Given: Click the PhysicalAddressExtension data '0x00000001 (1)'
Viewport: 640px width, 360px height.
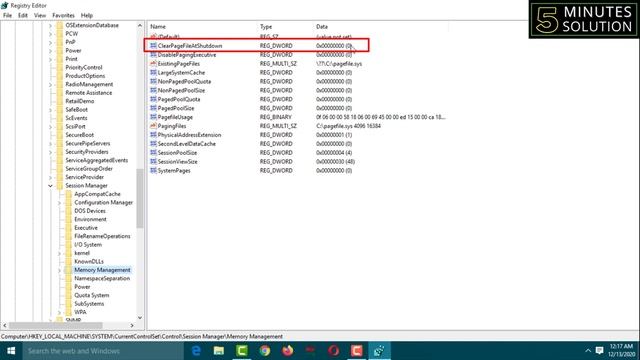Looking at the screenshot, I should 333,135.
